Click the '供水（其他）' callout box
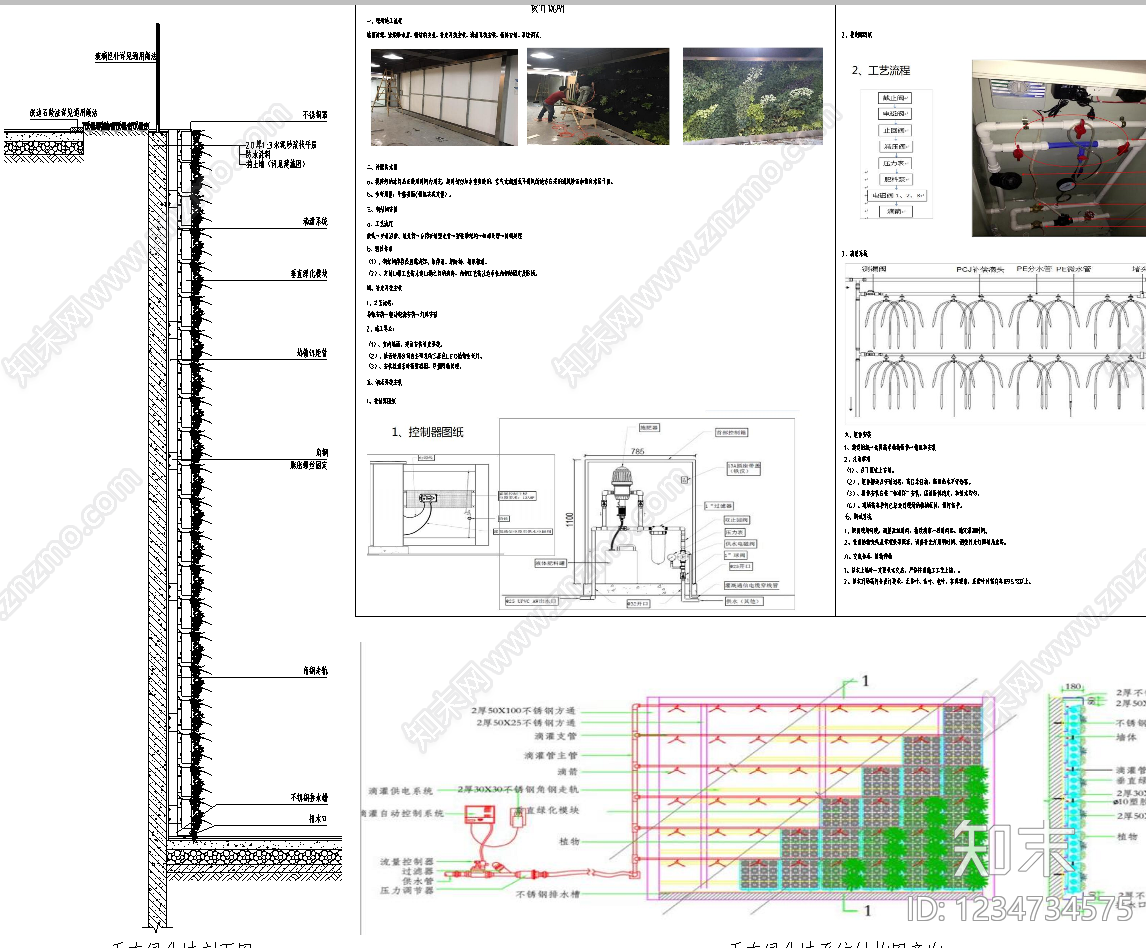The width and height of the screenshot is (1146, 948). click(x=744, y=601)
